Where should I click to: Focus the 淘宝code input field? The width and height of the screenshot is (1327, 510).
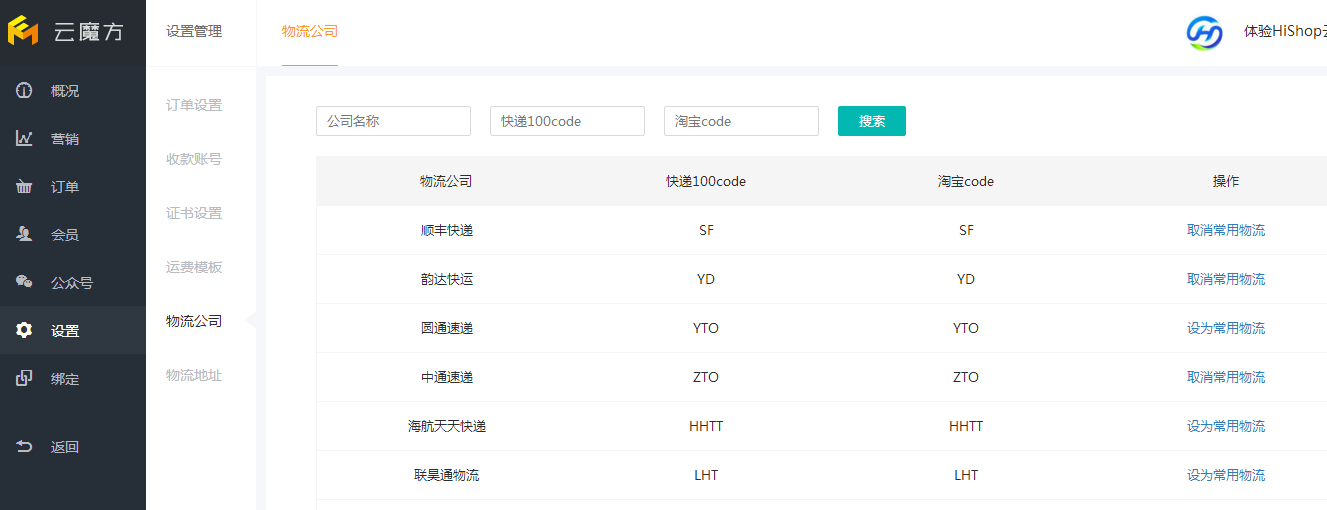tap(741, 121)
